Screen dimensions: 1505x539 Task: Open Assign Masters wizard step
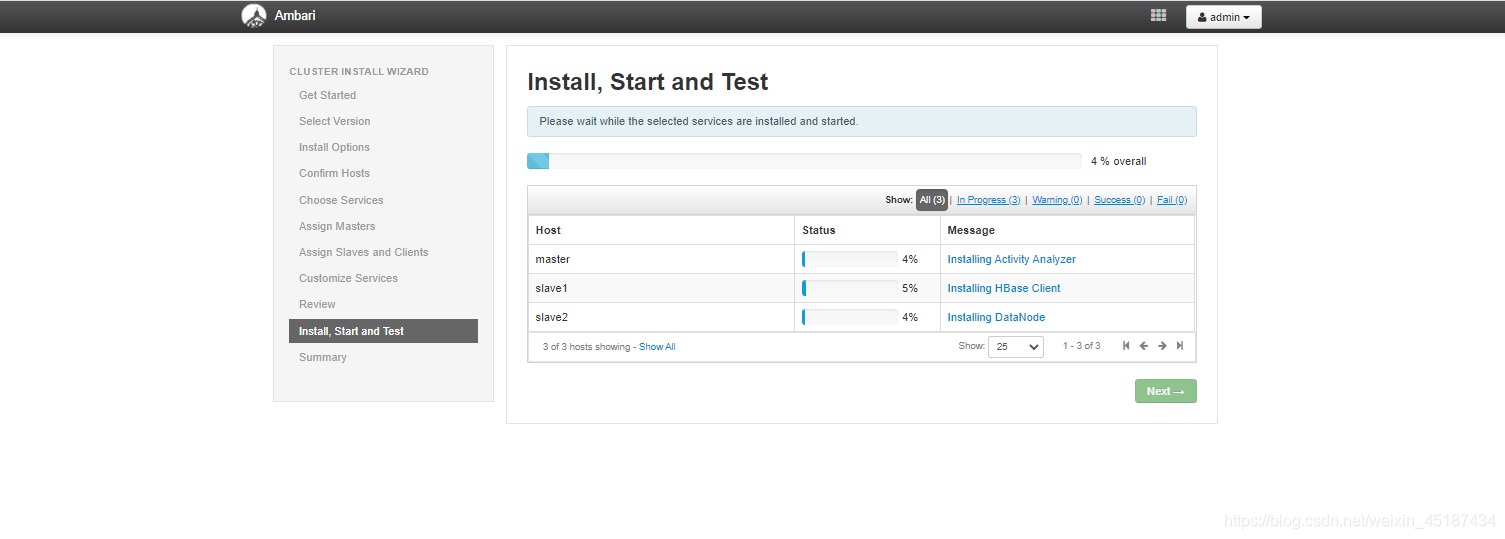point(337,226)
